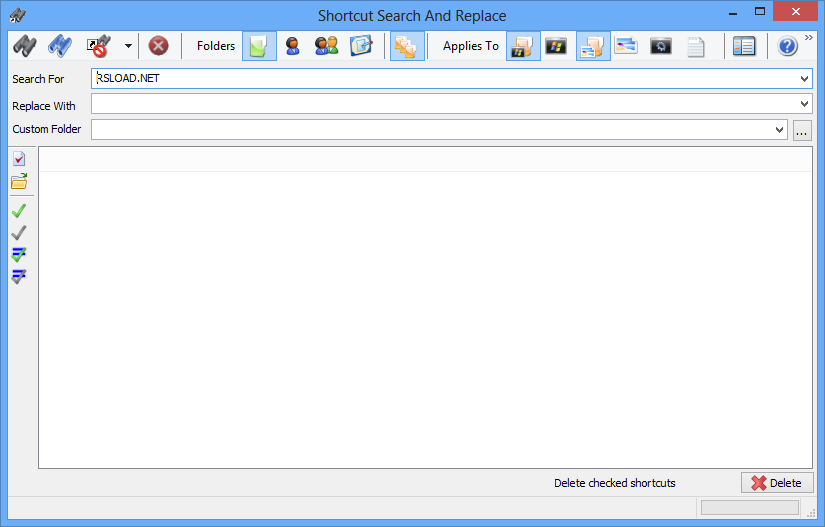Click the gray binoculars search icon
The image size is (825, 527).
pyautogui.click(x=24, y=46)
